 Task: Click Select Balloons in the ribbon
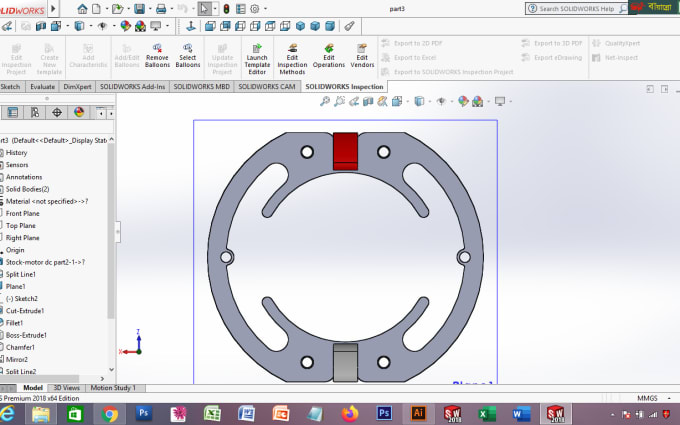pos(188,56)
